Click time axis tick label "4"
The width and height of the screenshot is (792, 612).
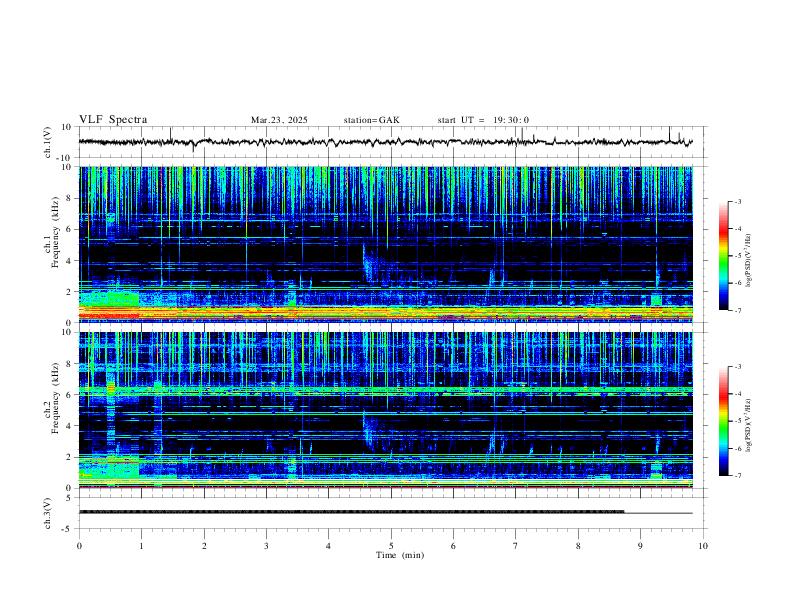click(328, 546)
